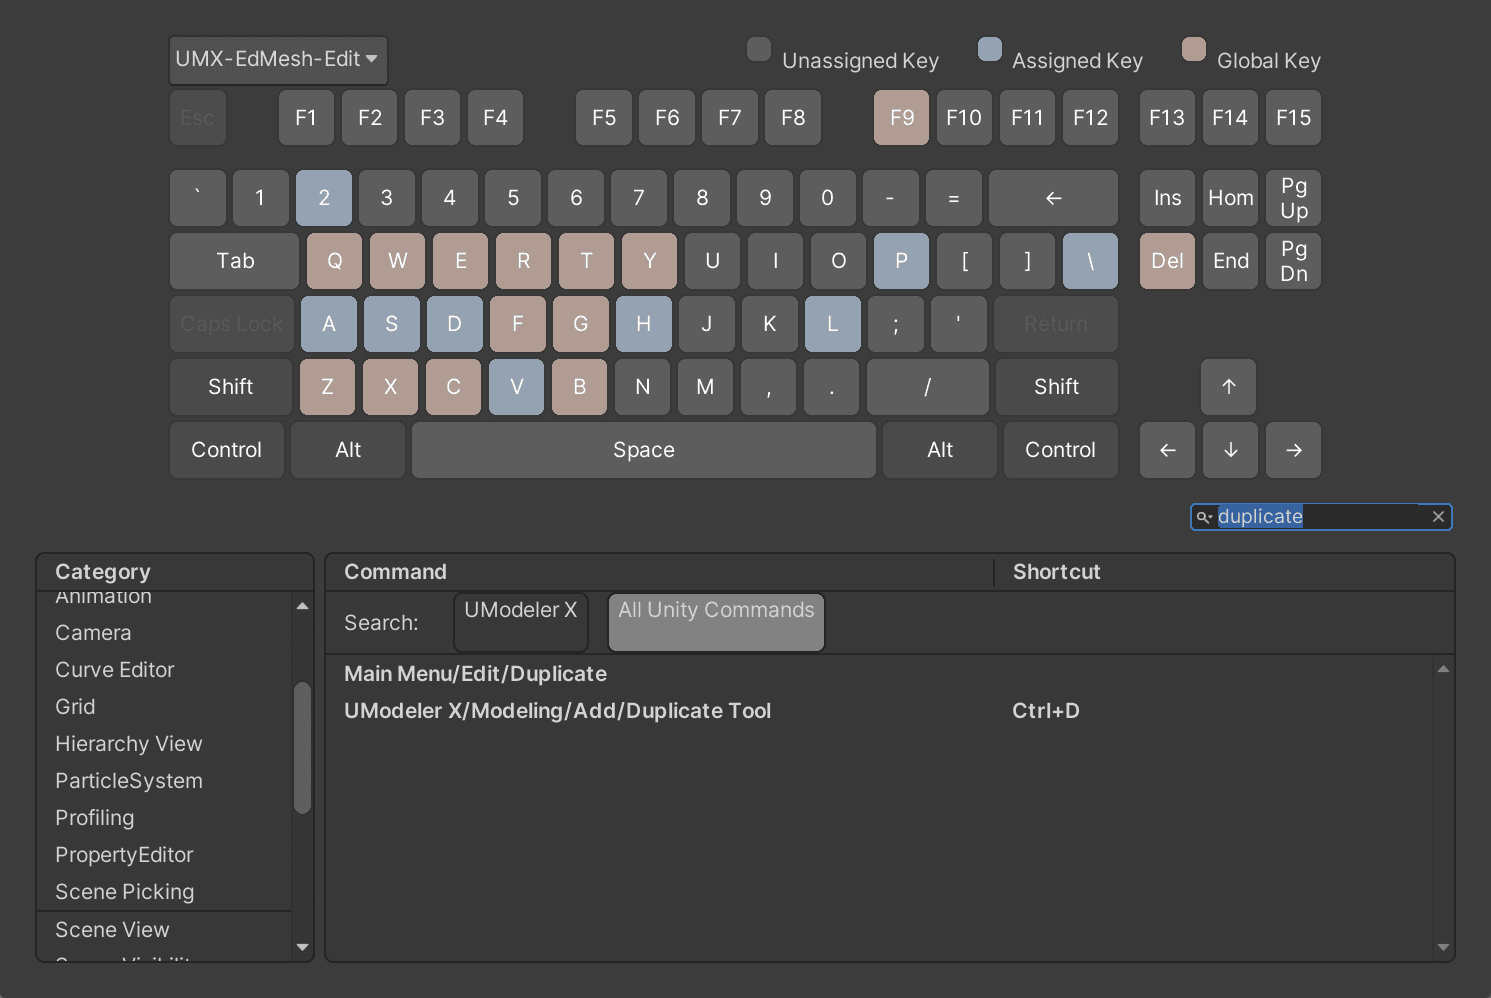This screenshot has height=998, width=1491.
Task: Click the Category list scroll down arrow
Action: [302, 947]
